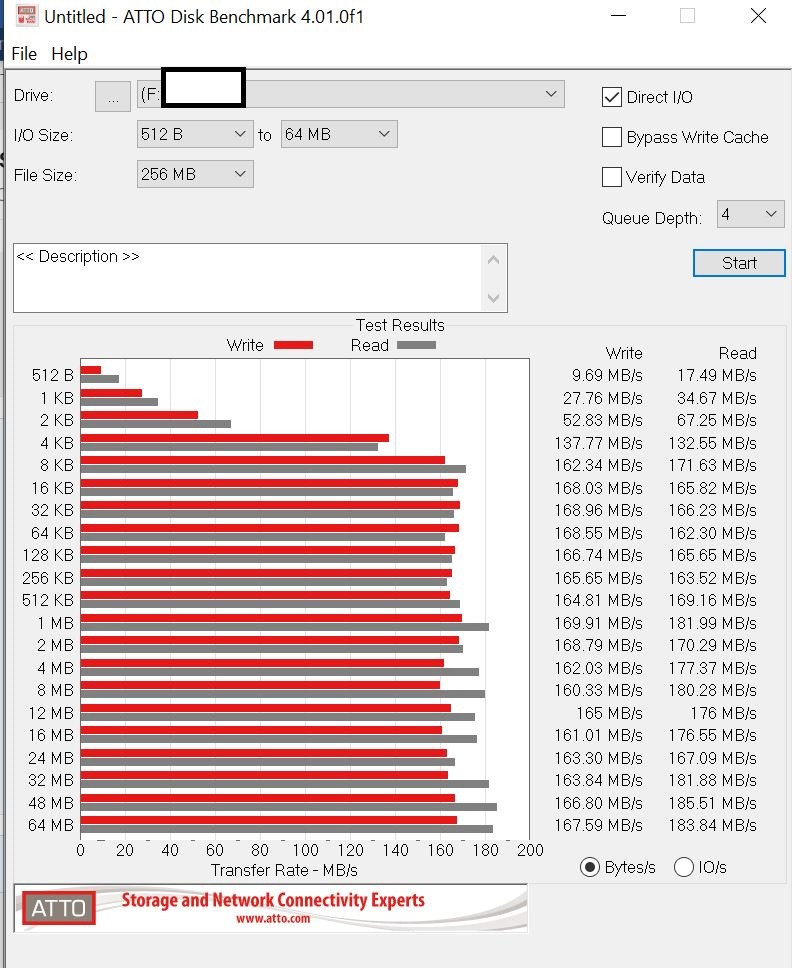
Task: Enable the Verify Data checkbox
Action: point(612,177)
